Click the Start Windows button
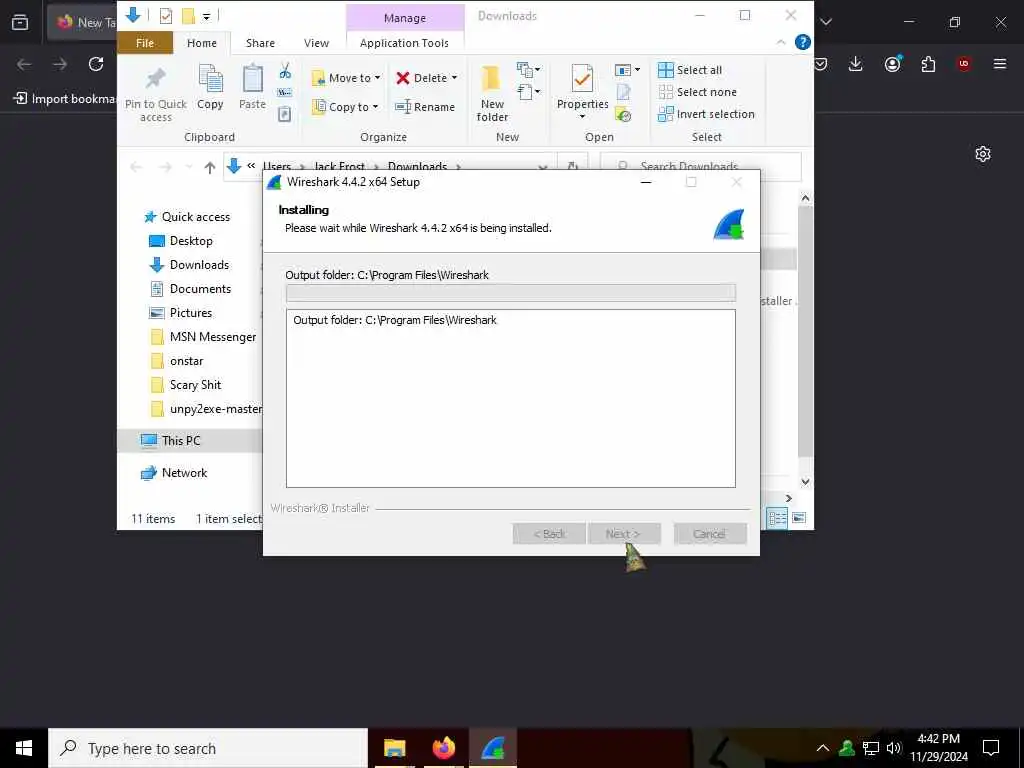The width and height of the screenshot is (1024, 768). [x=24, y=748]
